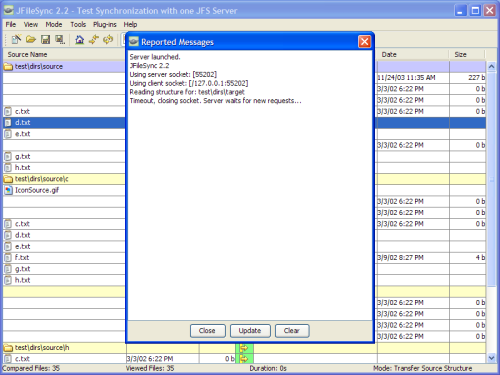Open the Mode menu
This screenshot has height=375, width=500.
54,24
